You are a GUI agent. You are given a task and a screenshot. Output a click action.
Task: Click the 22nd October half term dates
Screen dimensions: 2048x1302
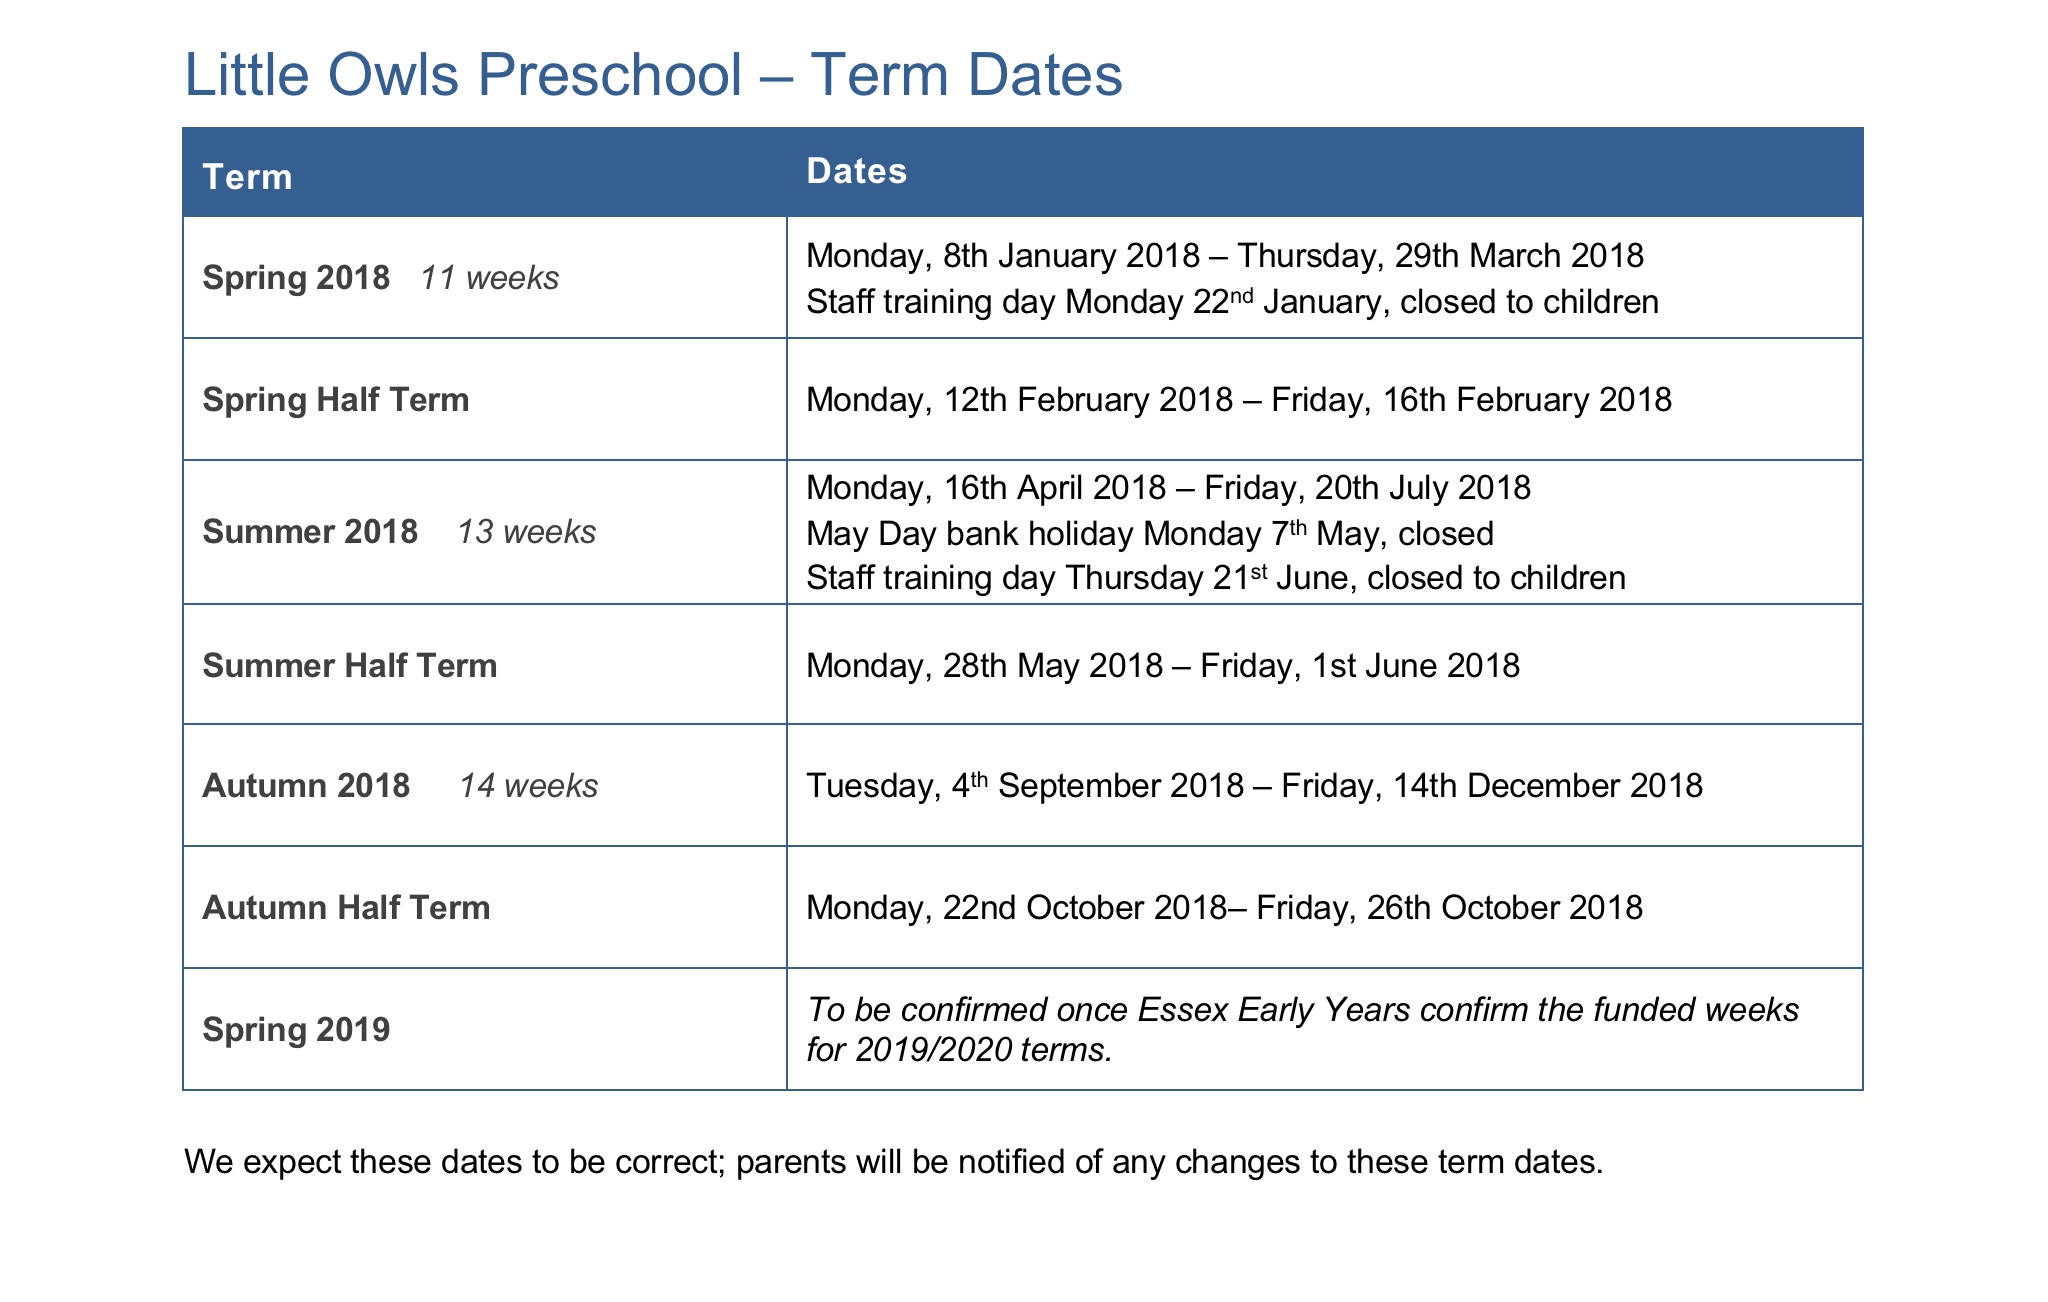[x=1224, y=907]
